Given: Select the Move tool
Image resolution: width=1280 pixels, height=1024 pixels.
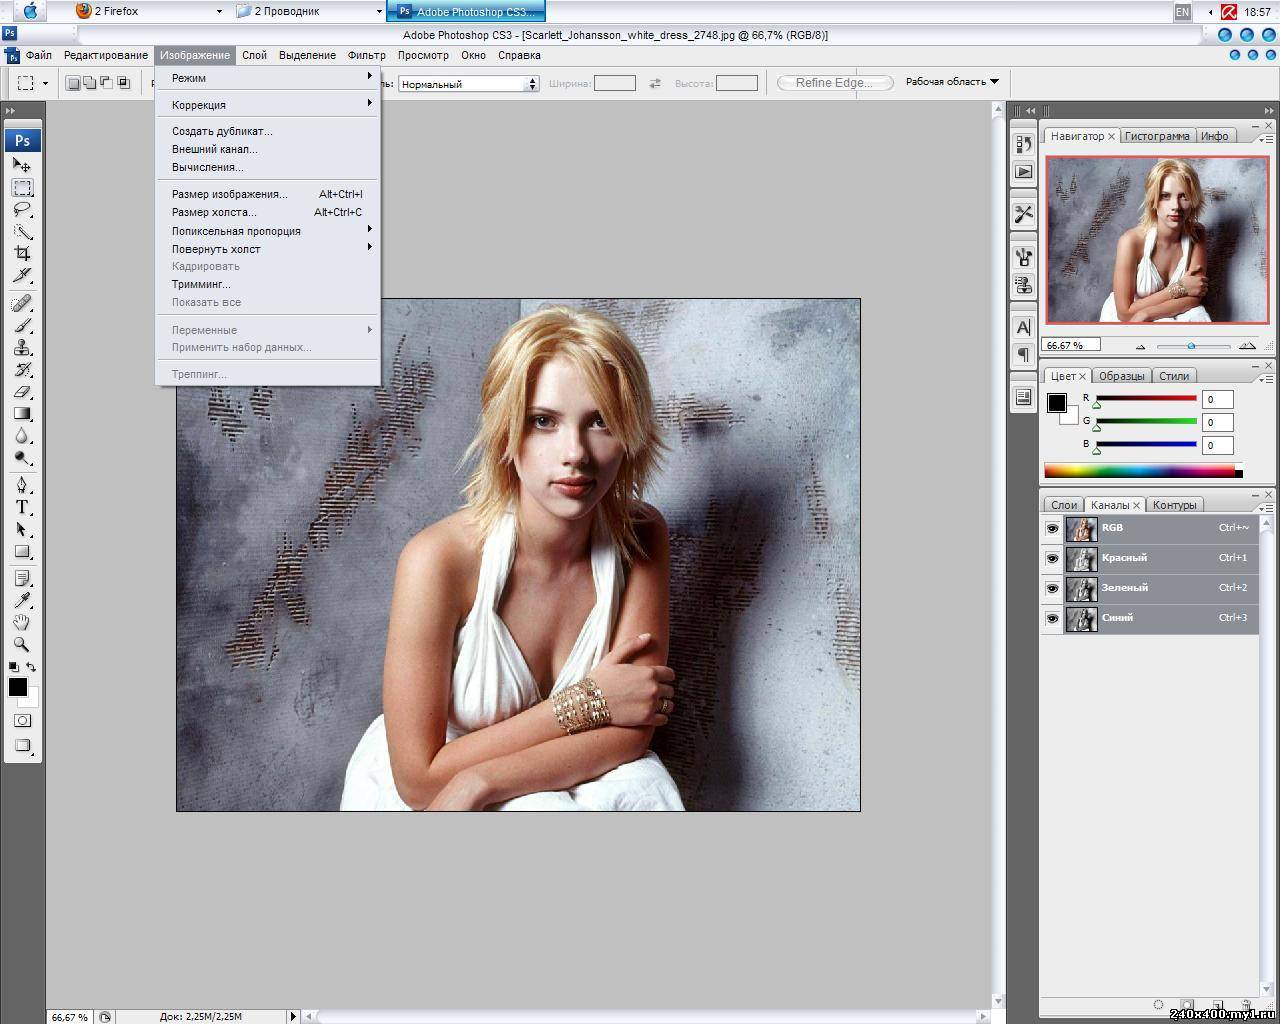Looking at the screenshot, I should [22, 165].
